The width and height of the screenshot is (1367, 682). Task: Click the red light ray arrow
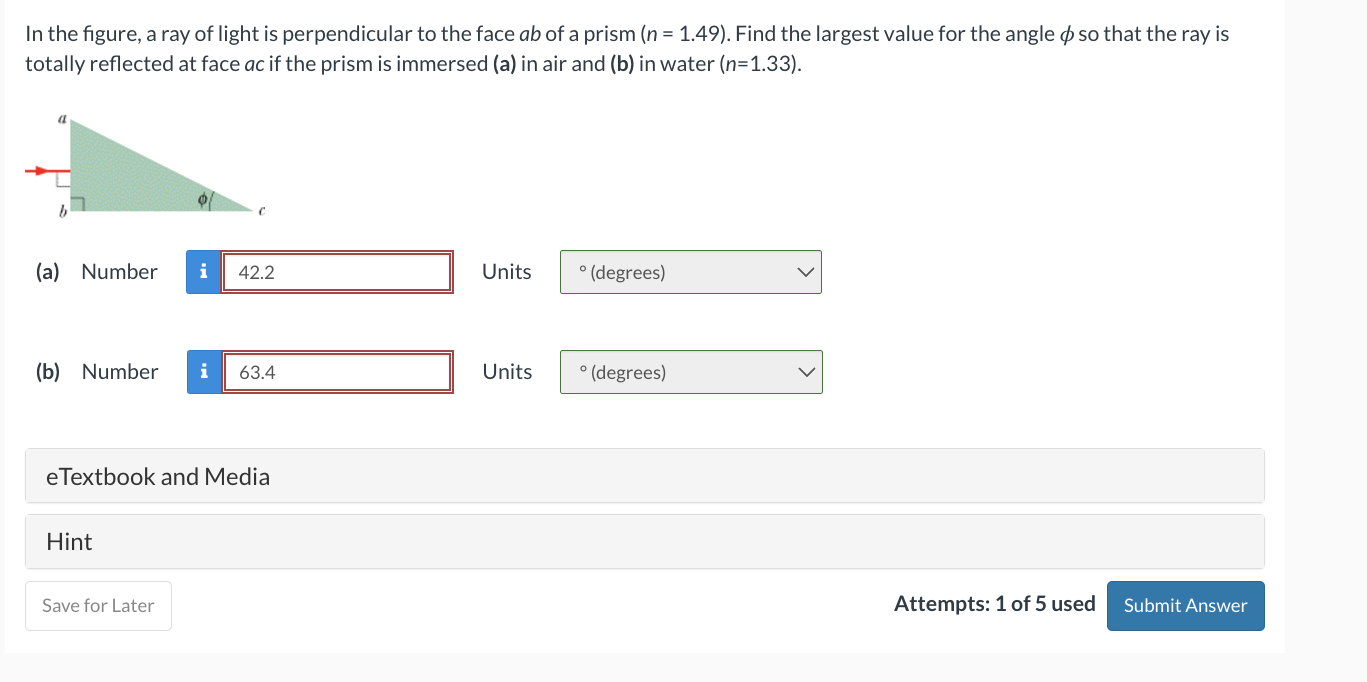[42, 171]
